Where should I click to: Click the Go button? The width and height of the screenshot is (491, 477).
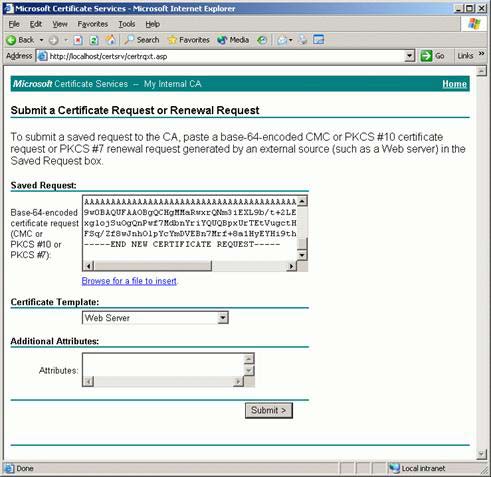click(432, 56)
